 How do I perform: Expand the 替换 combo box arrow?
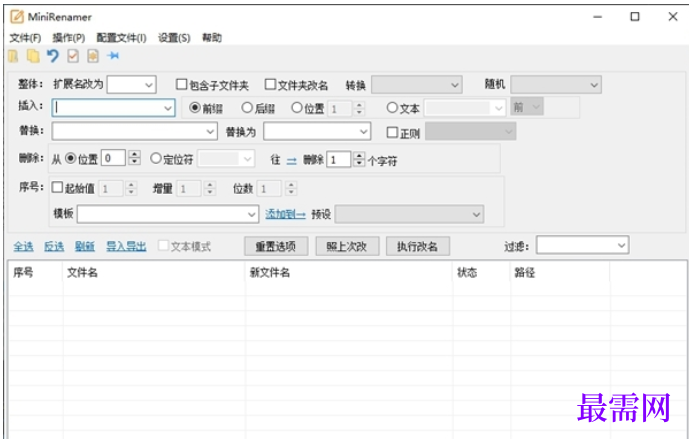(210, 131)
